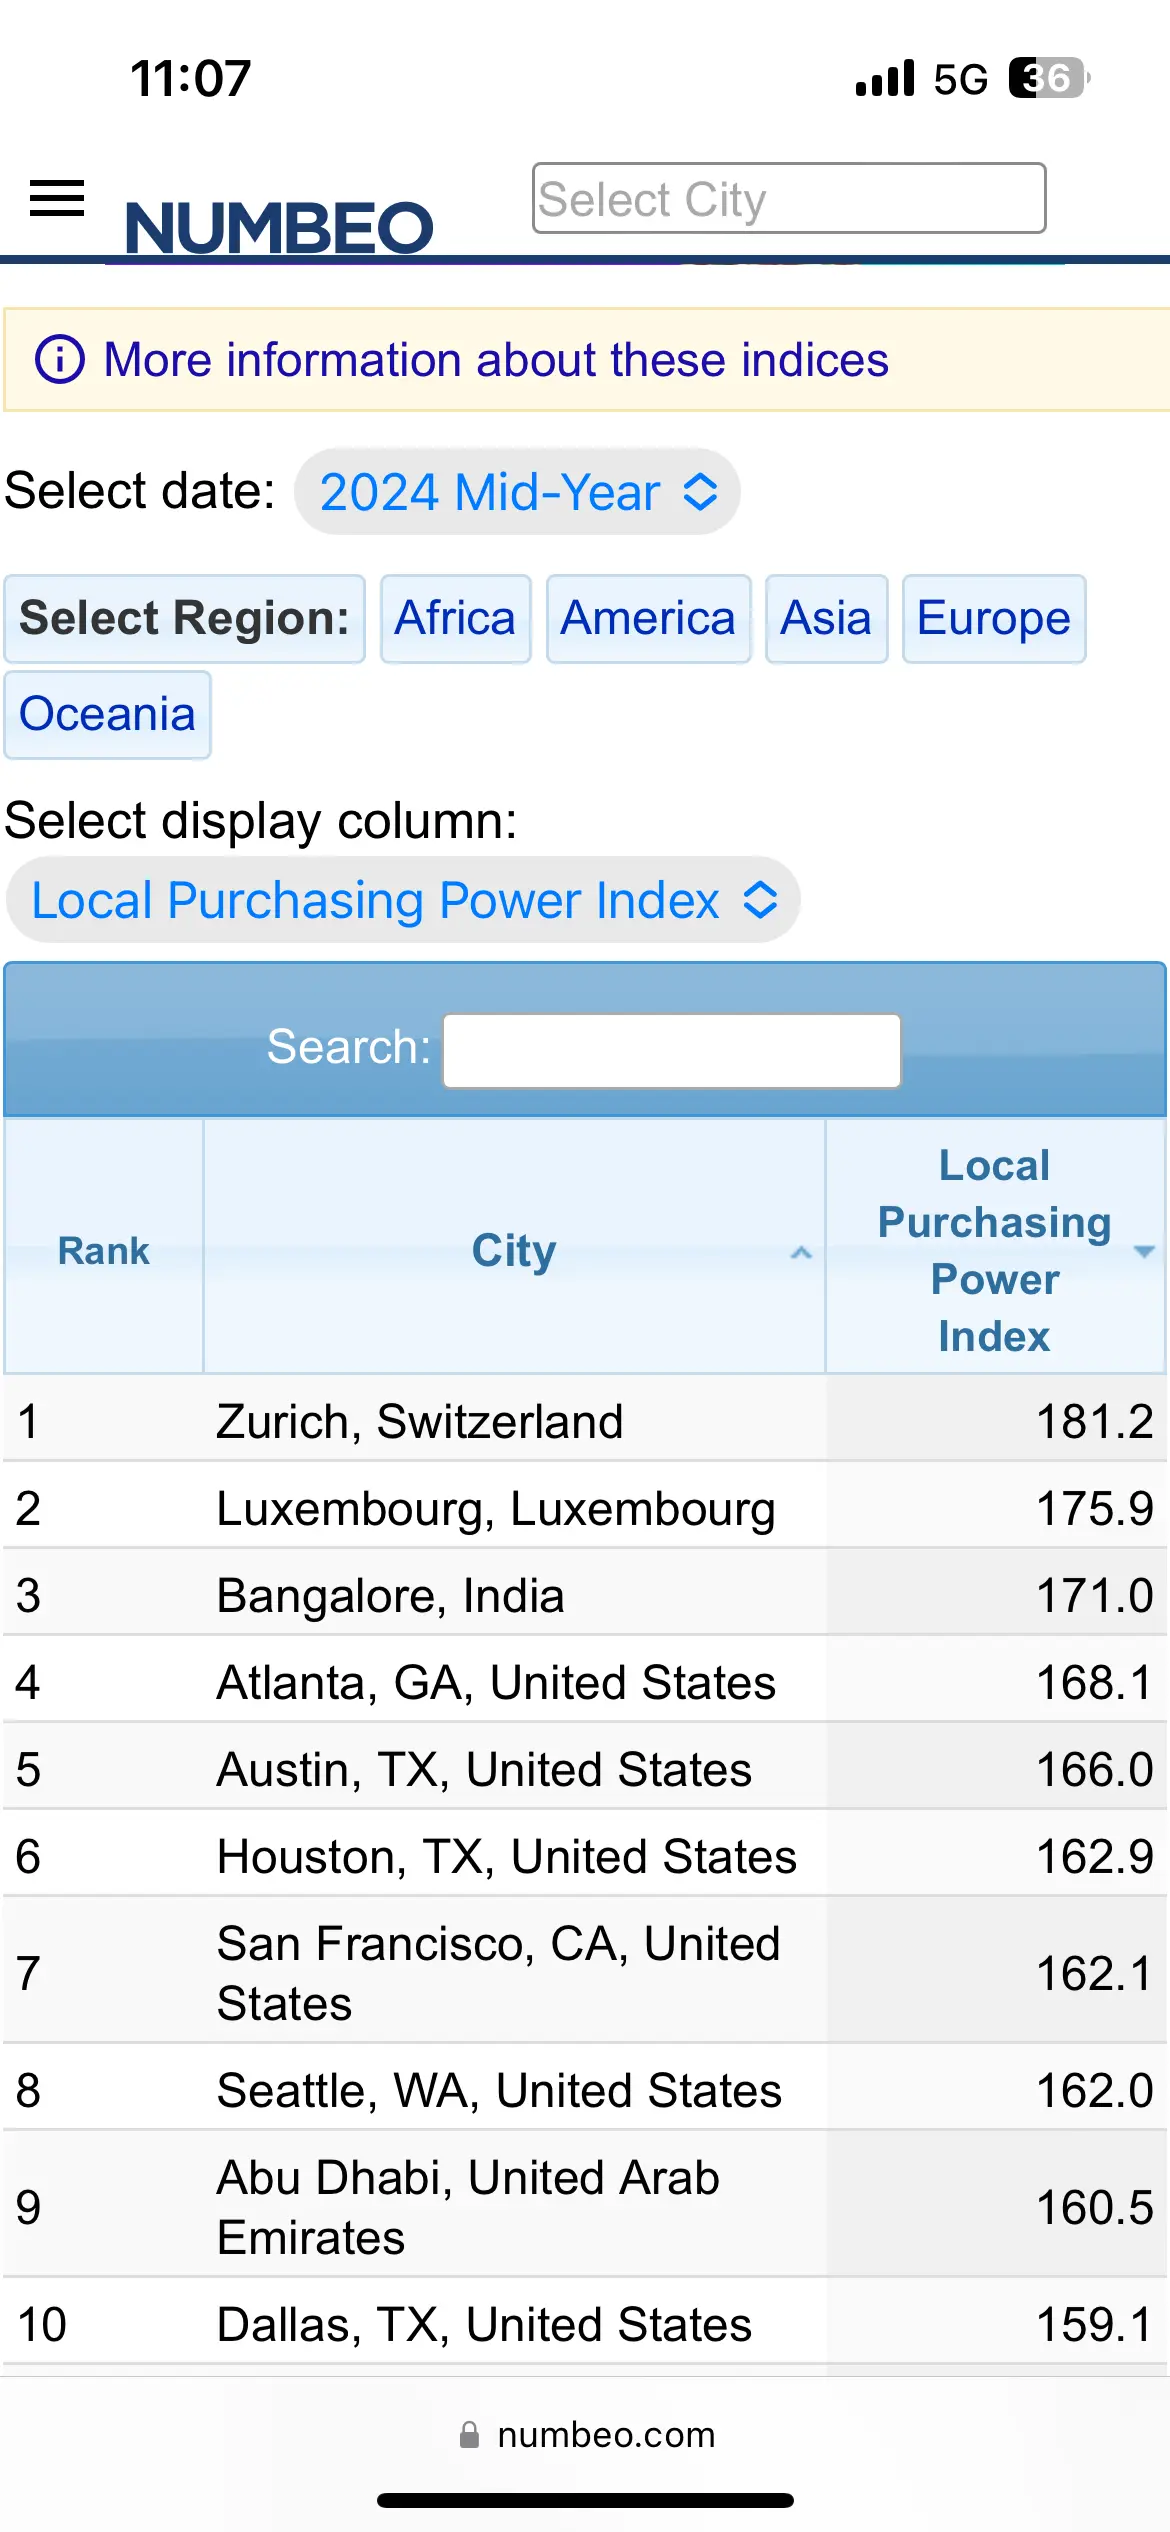Tap the battery status indicator
1170x2532 pixels.
[1049, 78]
